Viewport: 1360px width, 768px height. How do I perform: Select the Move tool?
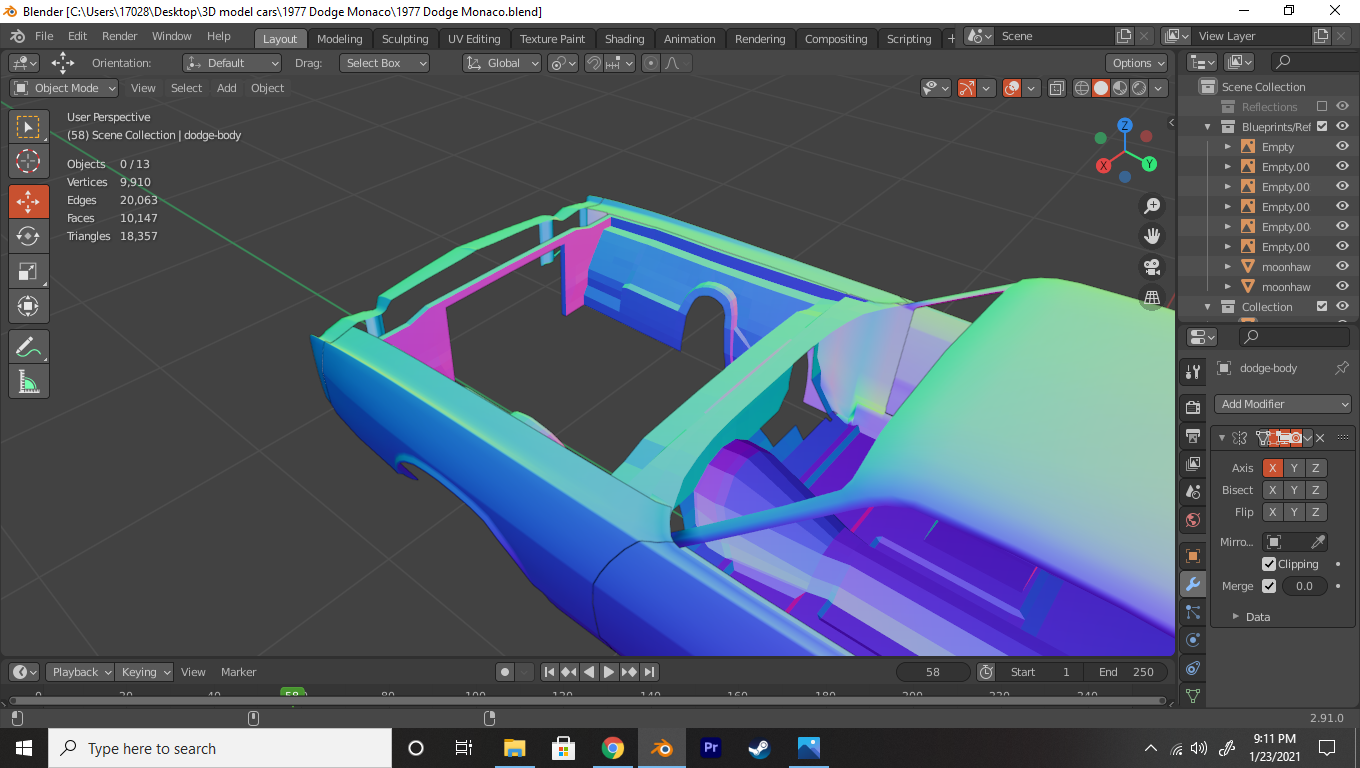tap(28, 201)
